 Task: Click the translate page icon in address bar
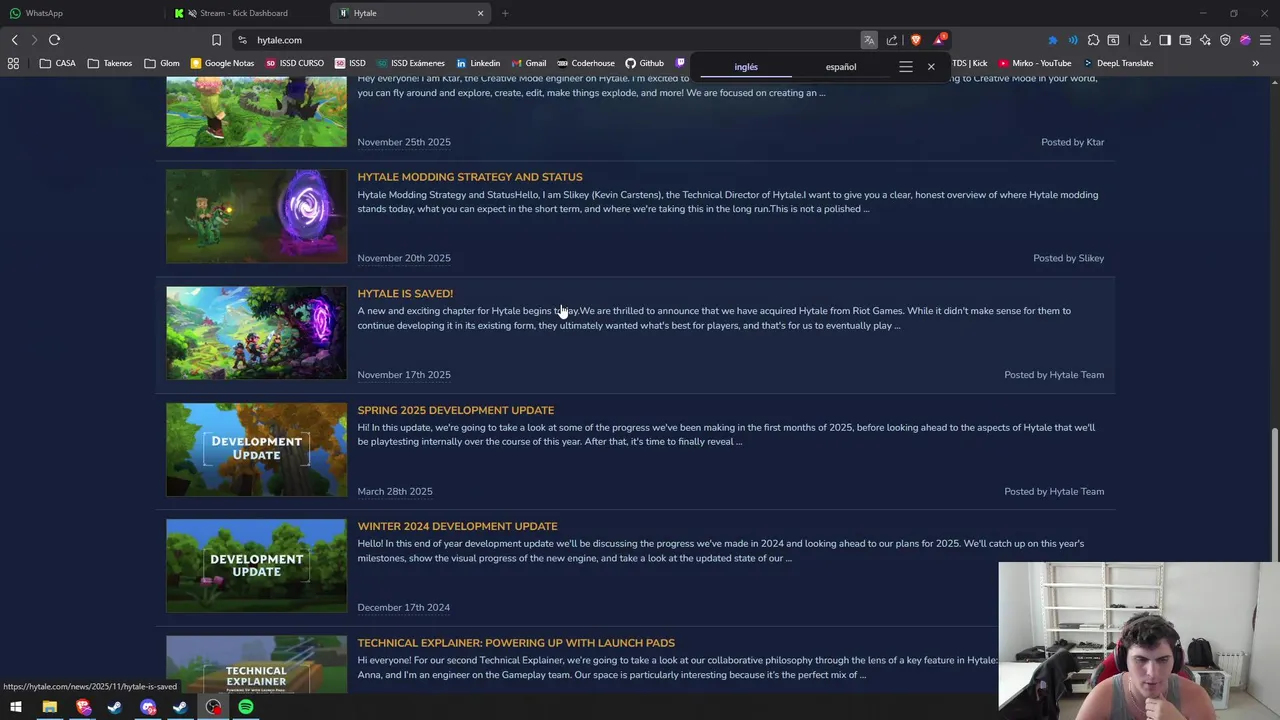[x=869, y=40]
